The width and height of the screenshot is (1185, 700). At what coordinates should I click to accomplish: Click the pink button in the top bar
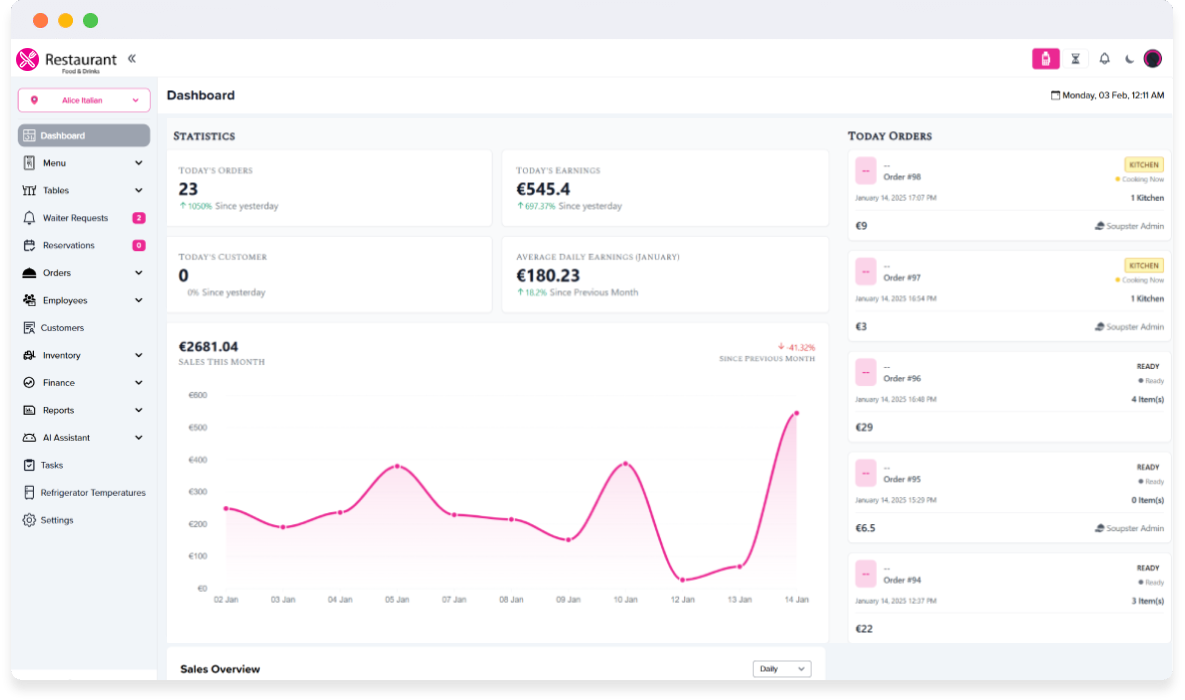pyautogui.click(x=1045, y=59)
